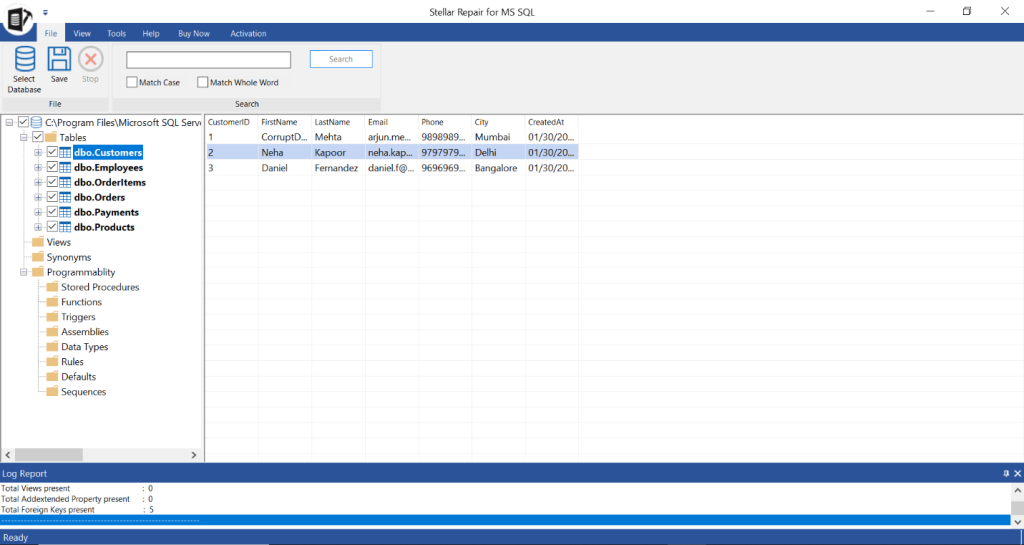Click the Search button

(x=341, y=59)
